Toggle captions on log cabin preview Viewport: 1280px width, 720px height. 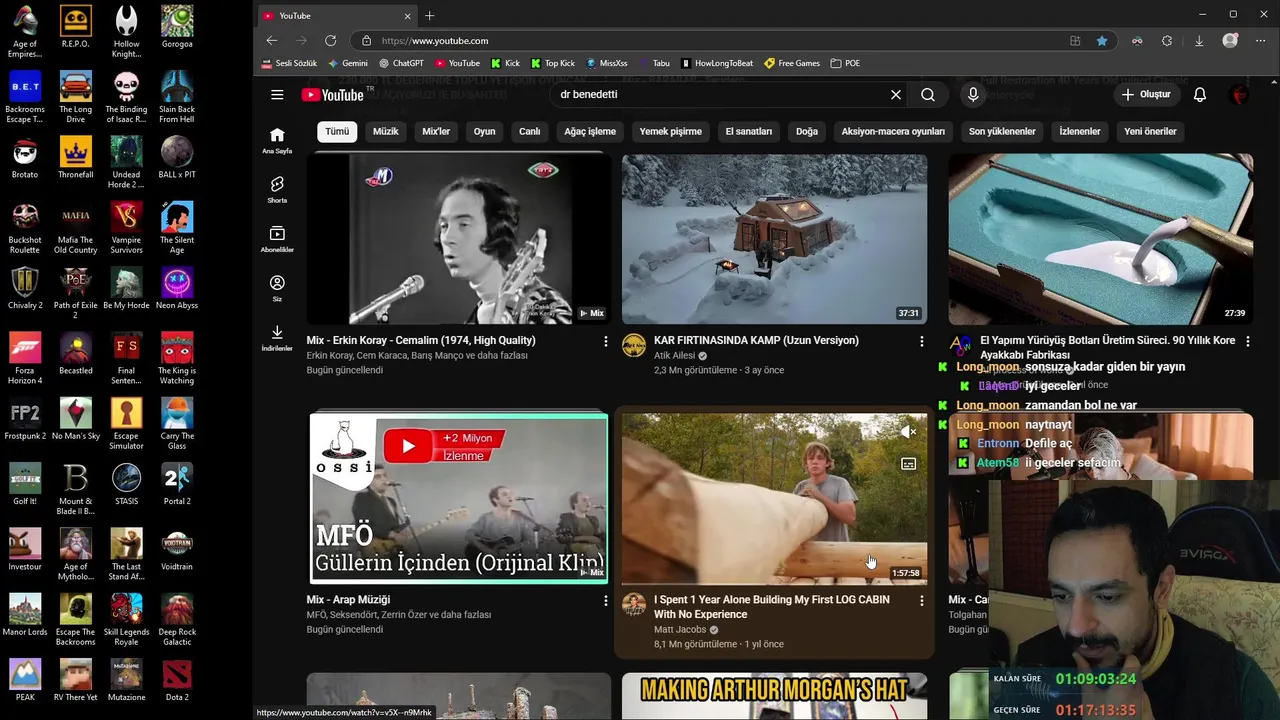908,464
